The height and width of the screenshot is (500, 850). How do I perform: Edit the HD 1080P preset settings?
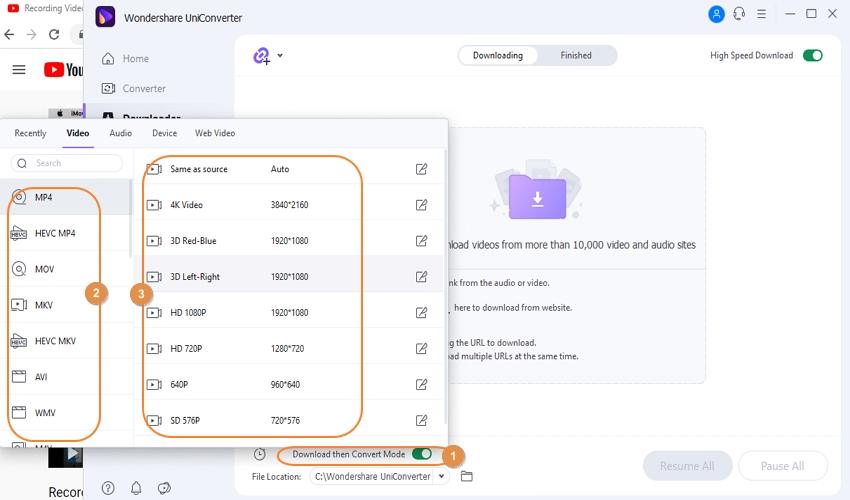coord(422,313)
